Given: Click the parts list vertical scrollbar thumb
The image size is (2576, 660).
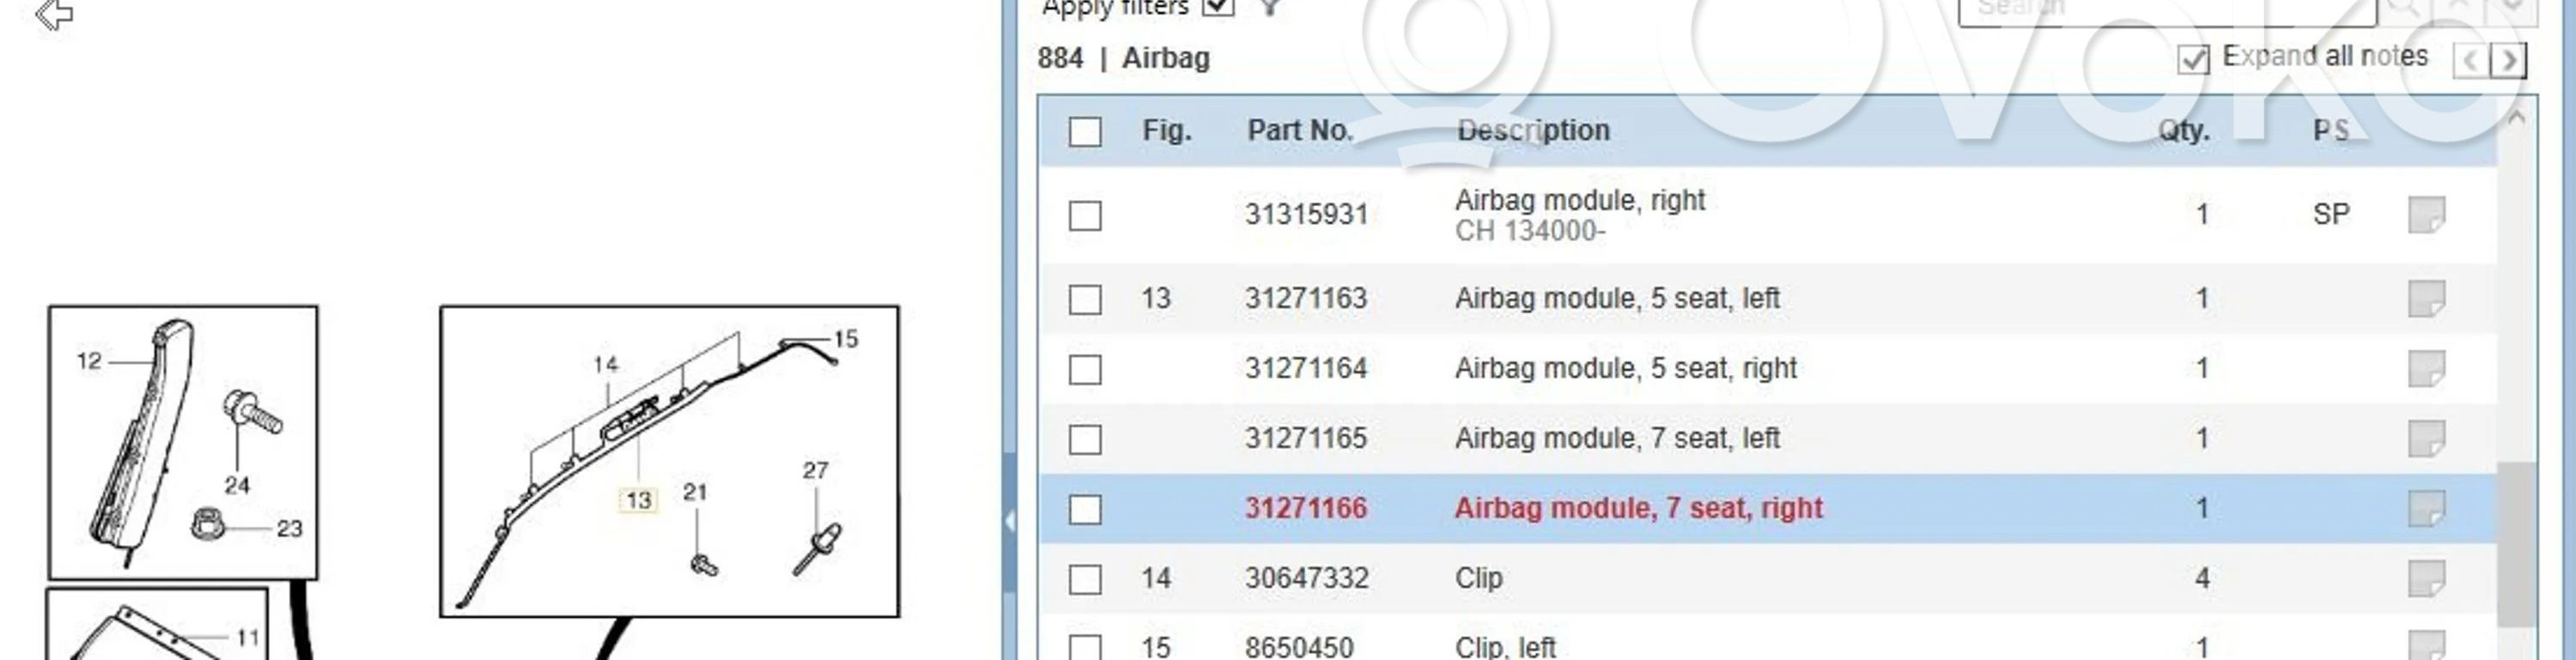Looking at the screenshot, I should point(2515,545).
